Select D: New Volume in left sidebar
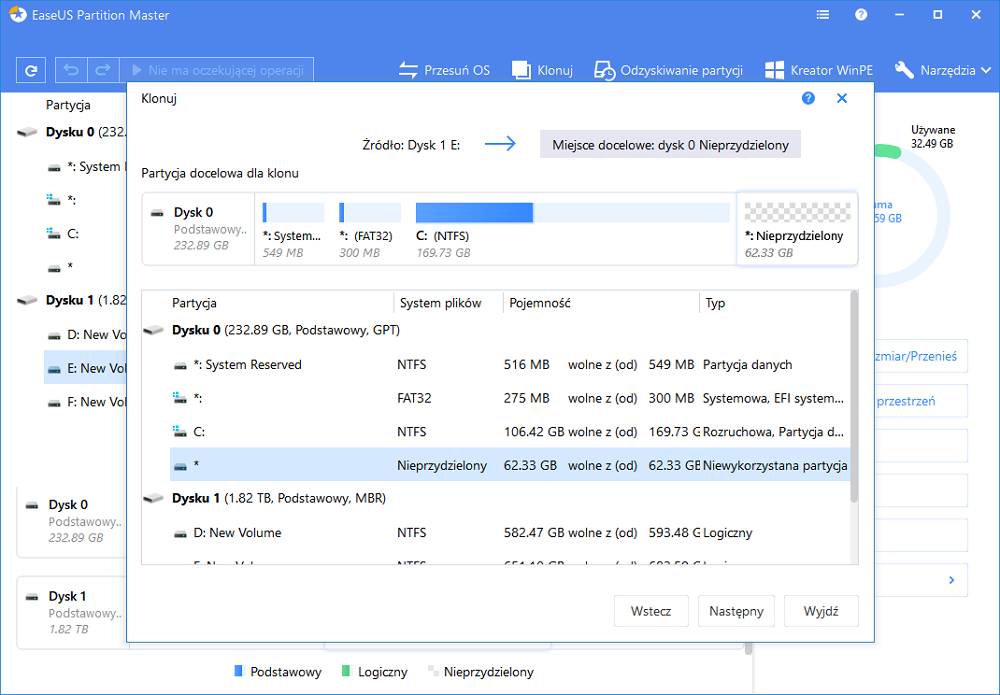The image size is (1000, 695). 86,335
